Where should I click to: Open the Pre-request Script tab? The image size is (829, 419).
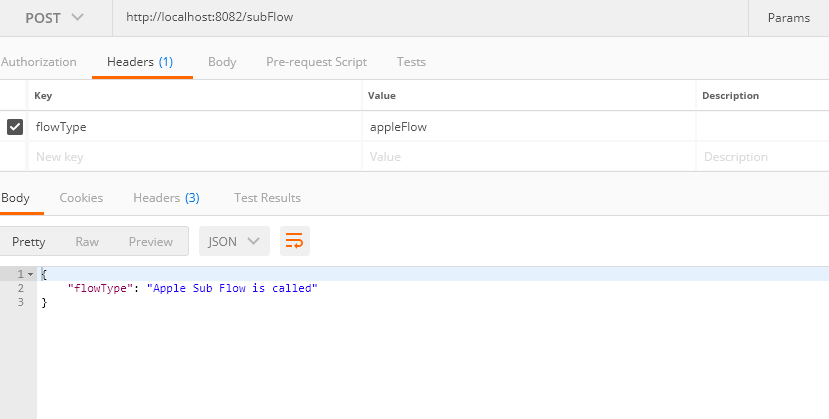coord(316,62)
